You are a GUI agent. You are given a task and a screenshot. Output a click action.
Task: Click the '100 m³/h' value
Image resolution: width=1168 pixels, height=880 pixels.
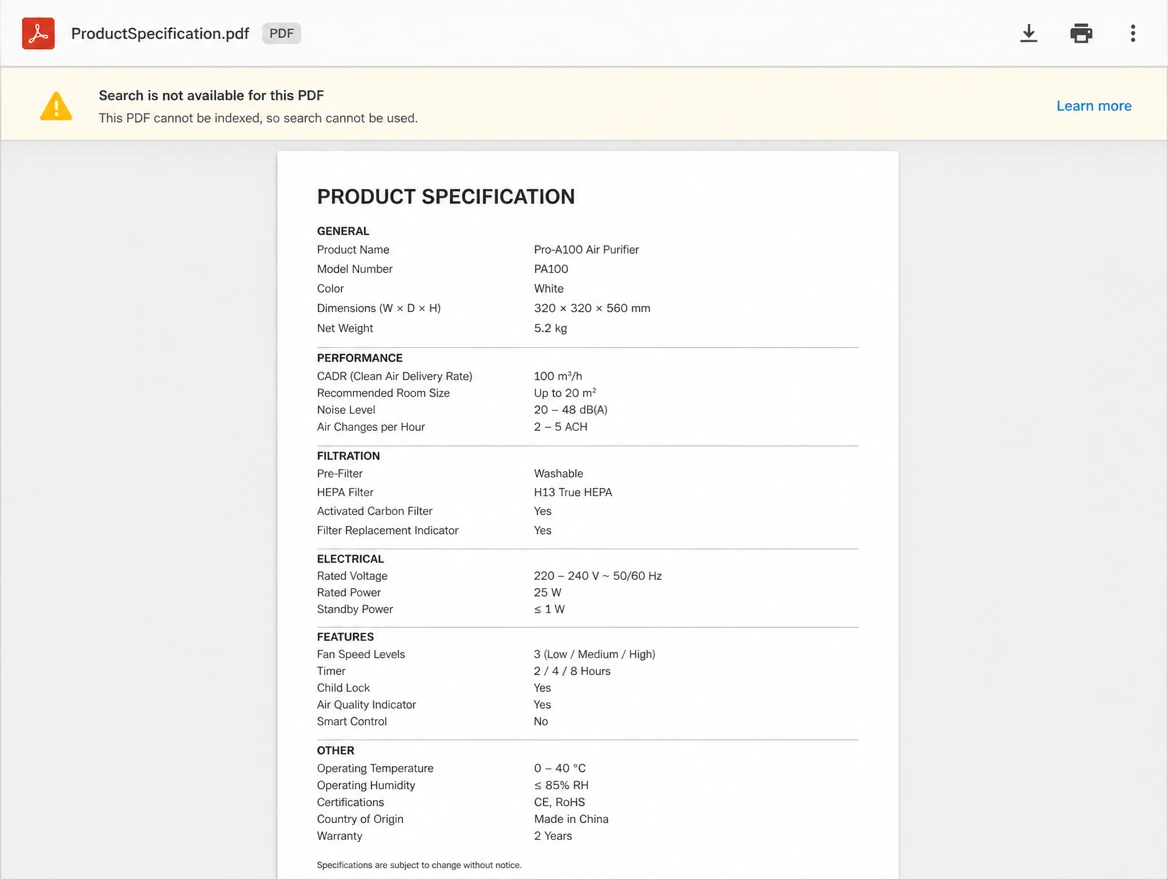coord(558,376)
